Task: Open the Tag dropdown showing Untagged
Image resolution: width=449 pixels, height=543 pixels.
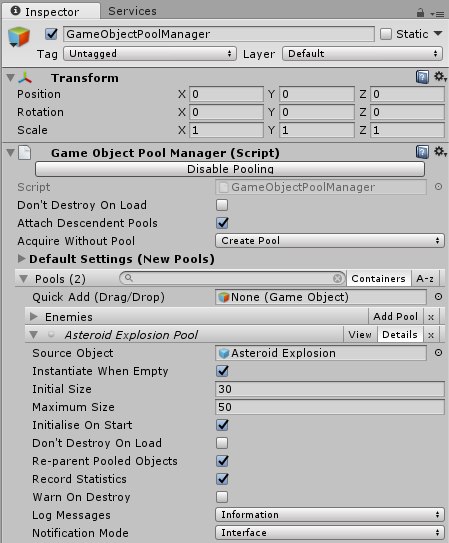Action: [x=150, y=54]
